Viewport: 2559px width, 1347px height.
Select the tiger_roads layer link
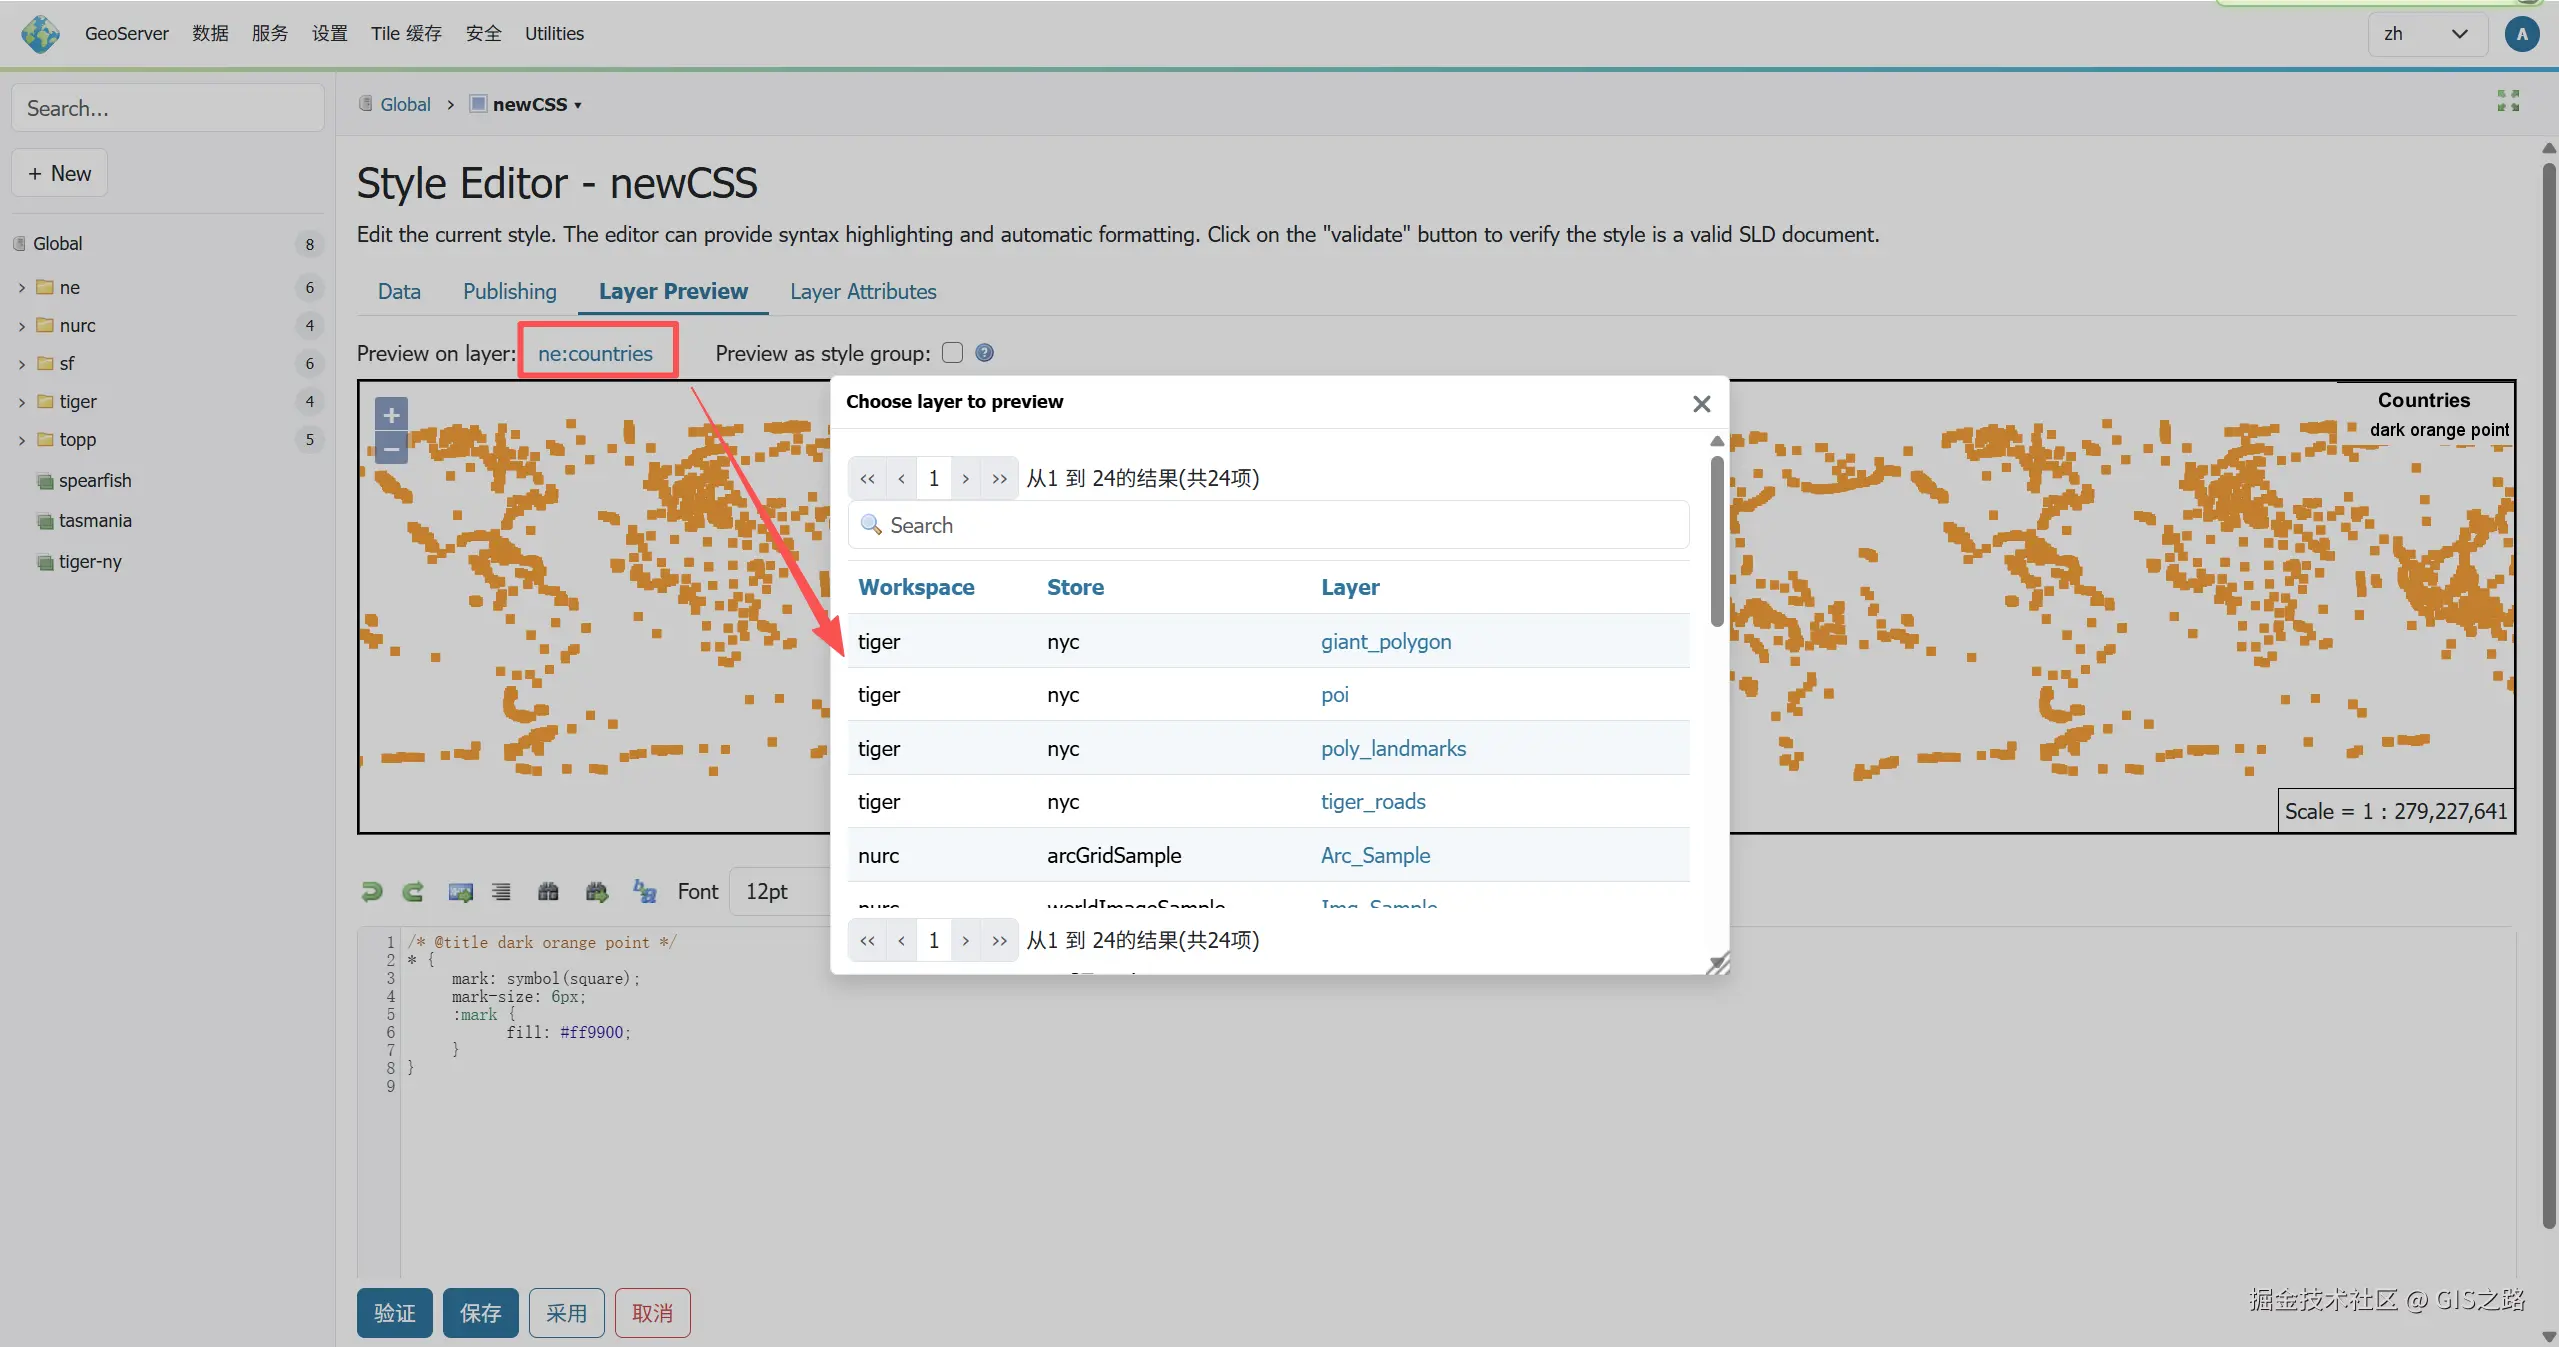click(1372, 801)
